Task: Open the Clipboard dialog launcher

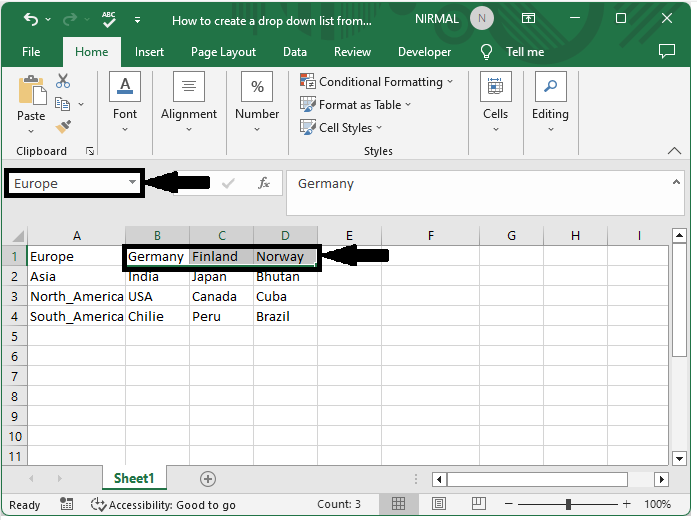Action: 90,152
